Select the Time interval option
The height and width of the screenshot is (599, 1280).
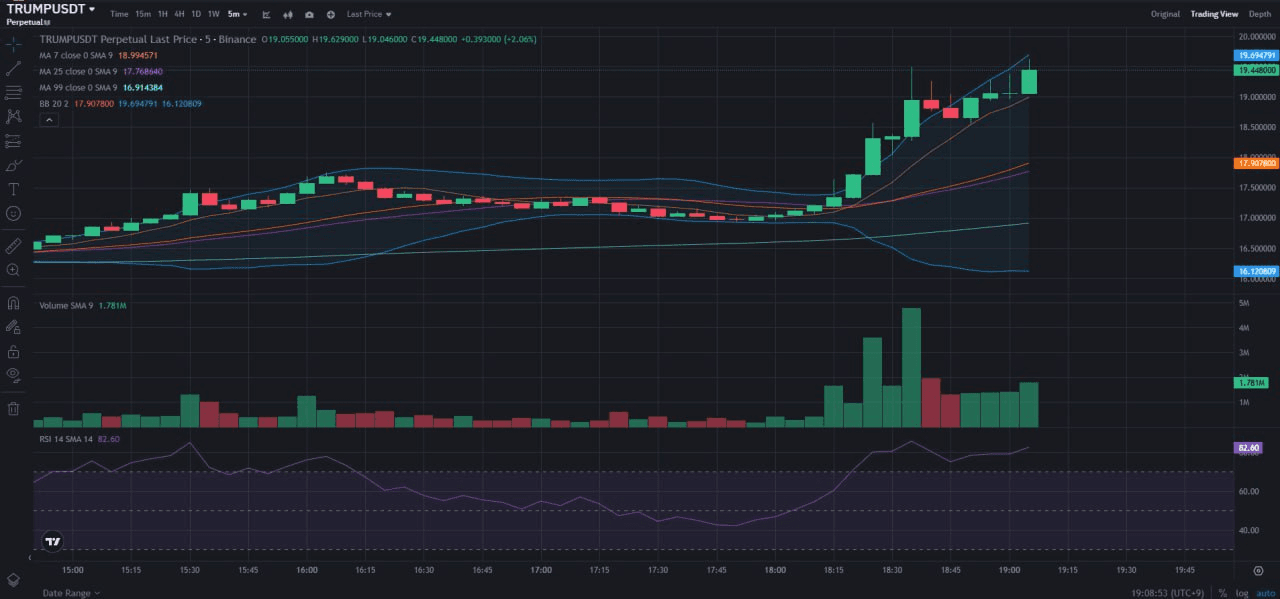[x=119, y=15]
